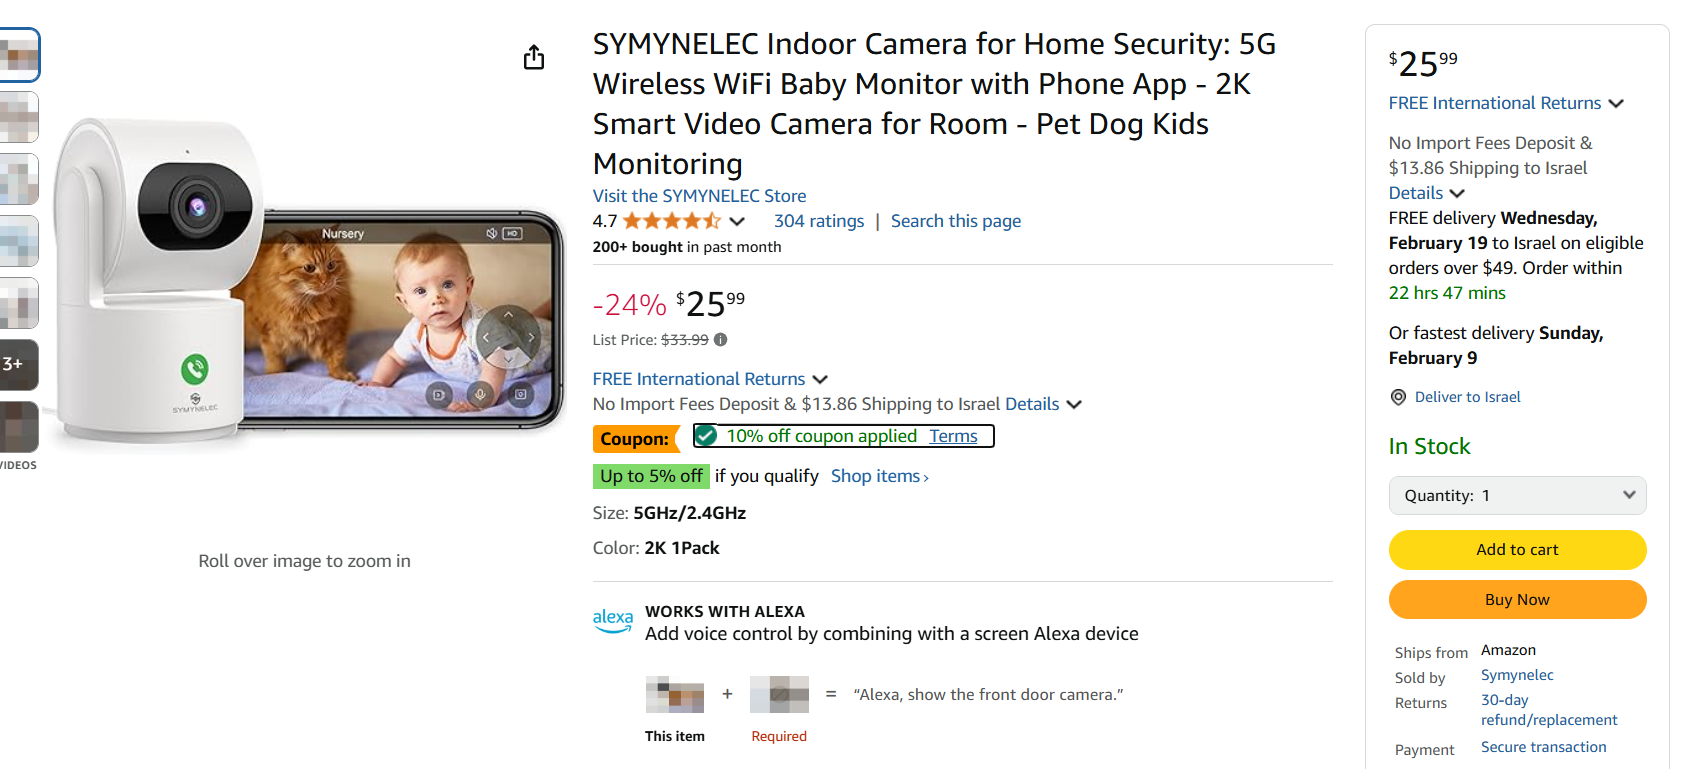Click Add to cart button
Image resolution: width=1692 pixels, height=769 pixels.
(1517, 550)
